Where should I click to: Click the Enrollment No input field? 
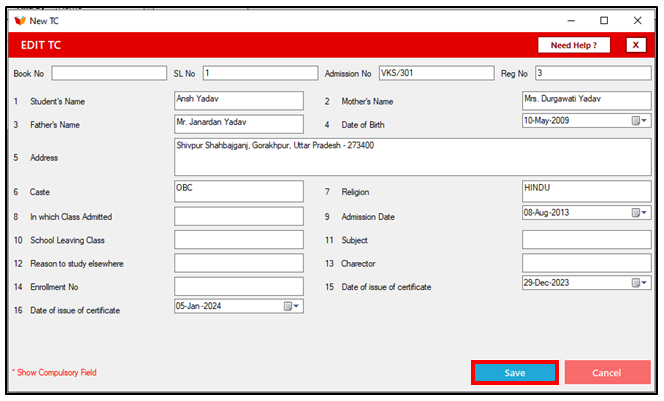coord(239,286)
